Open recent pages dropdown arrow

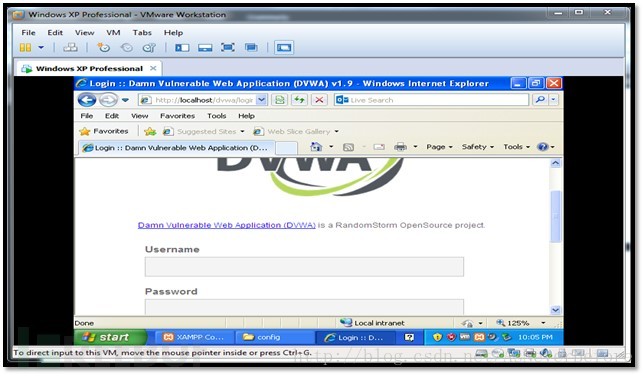click(125, 100)
